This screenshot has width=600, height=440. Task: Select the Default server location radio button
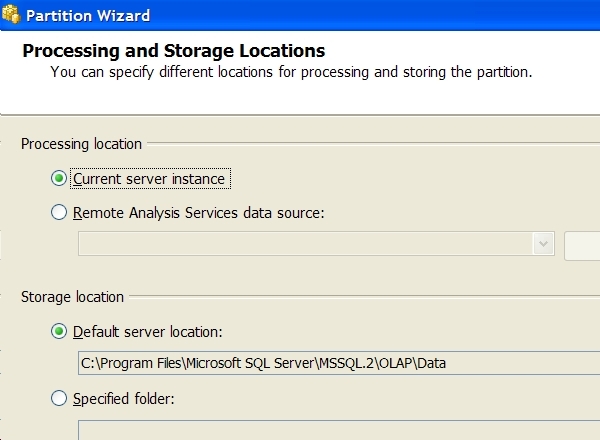59,331
